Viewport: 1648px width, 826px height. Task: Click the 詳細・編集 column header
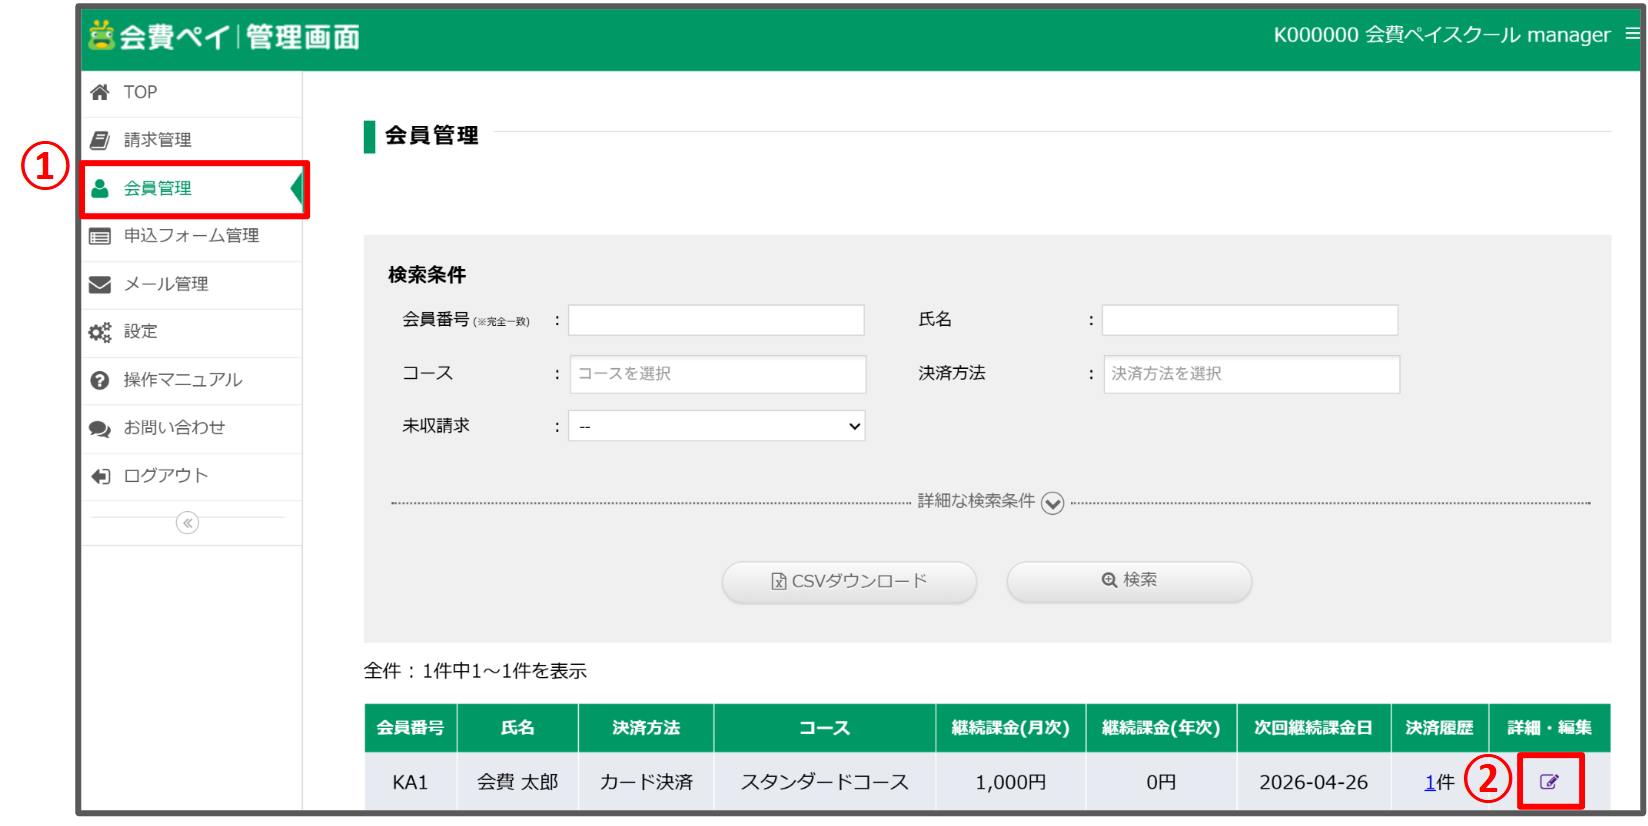[x=1550, y=728]
